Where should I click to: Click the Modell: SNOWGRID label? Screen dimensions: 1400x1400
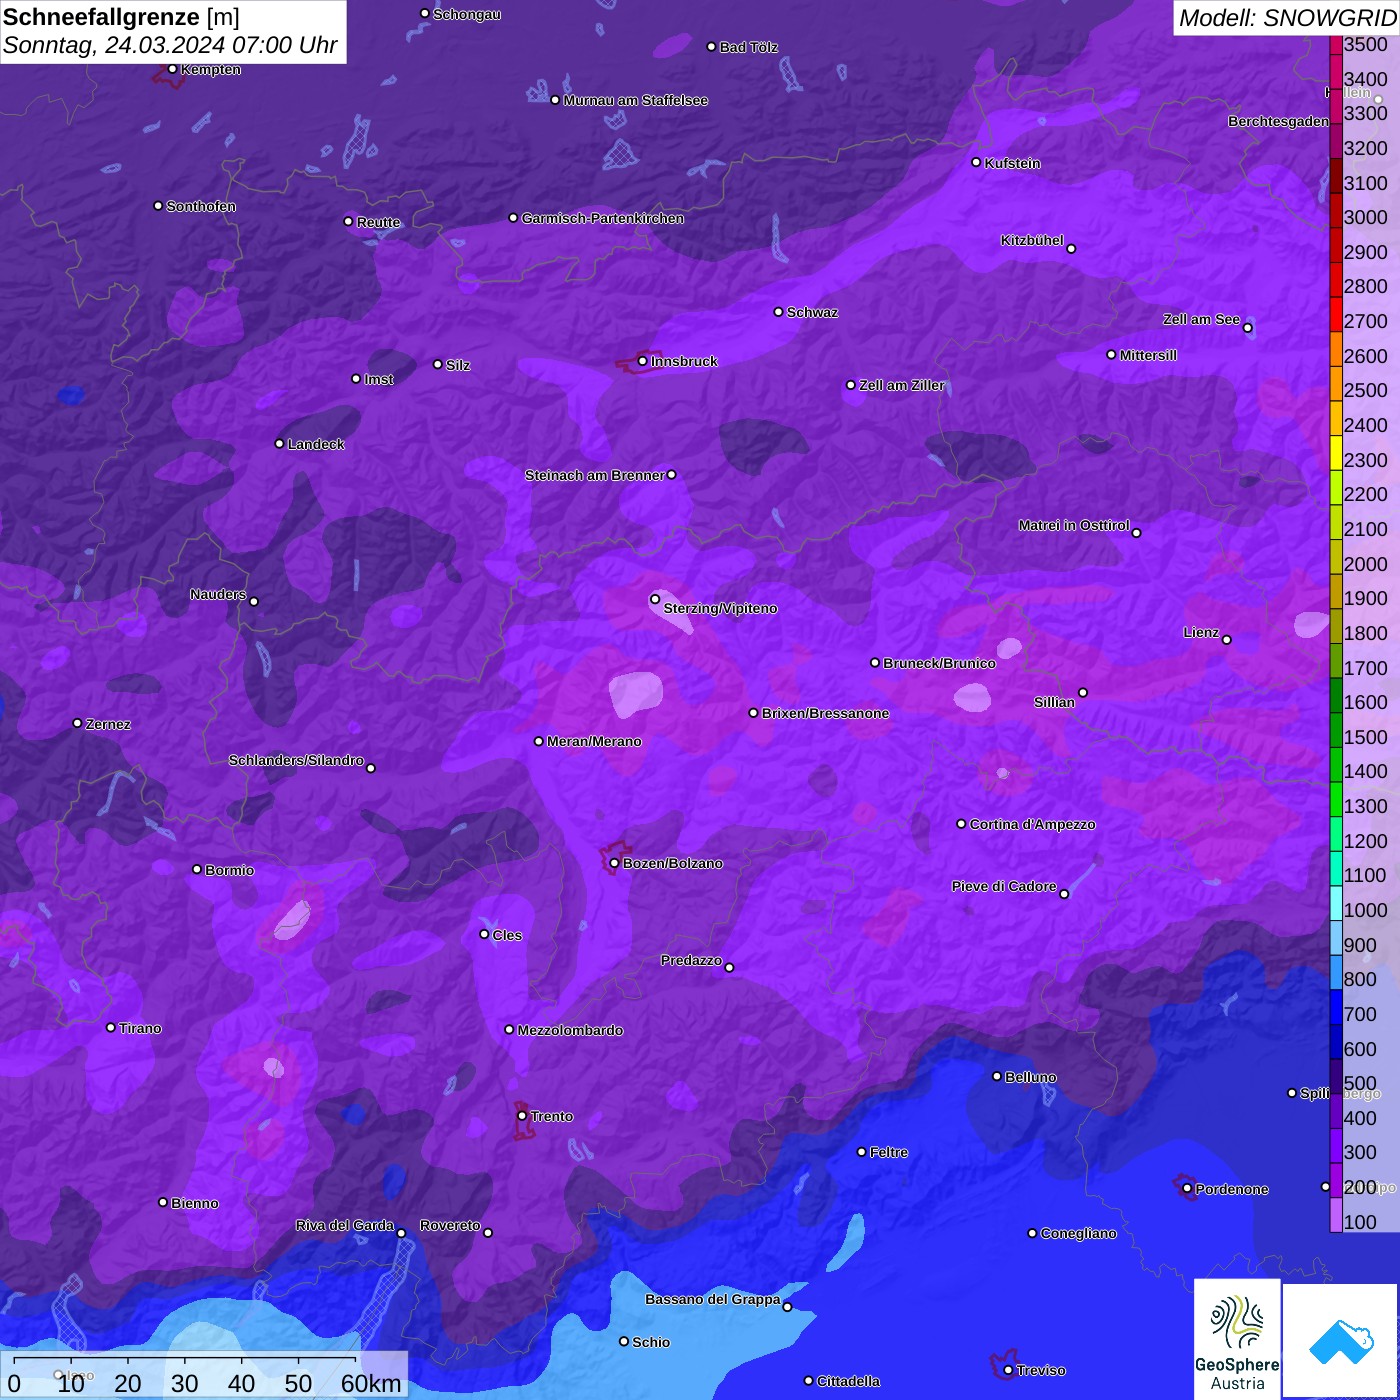[1286, 17]
